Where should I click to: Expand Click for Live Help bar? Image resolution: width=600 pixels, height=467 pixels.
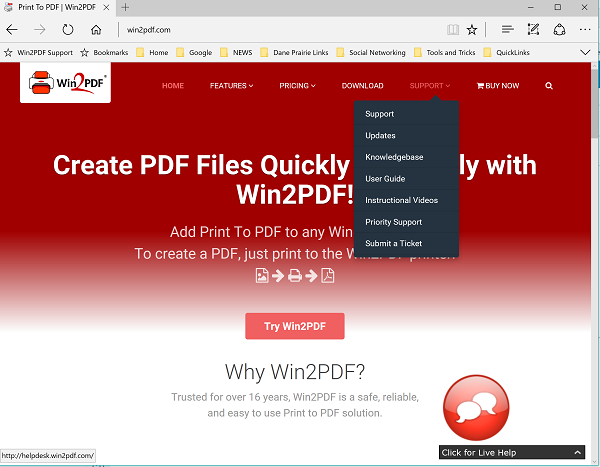point(512,452)
